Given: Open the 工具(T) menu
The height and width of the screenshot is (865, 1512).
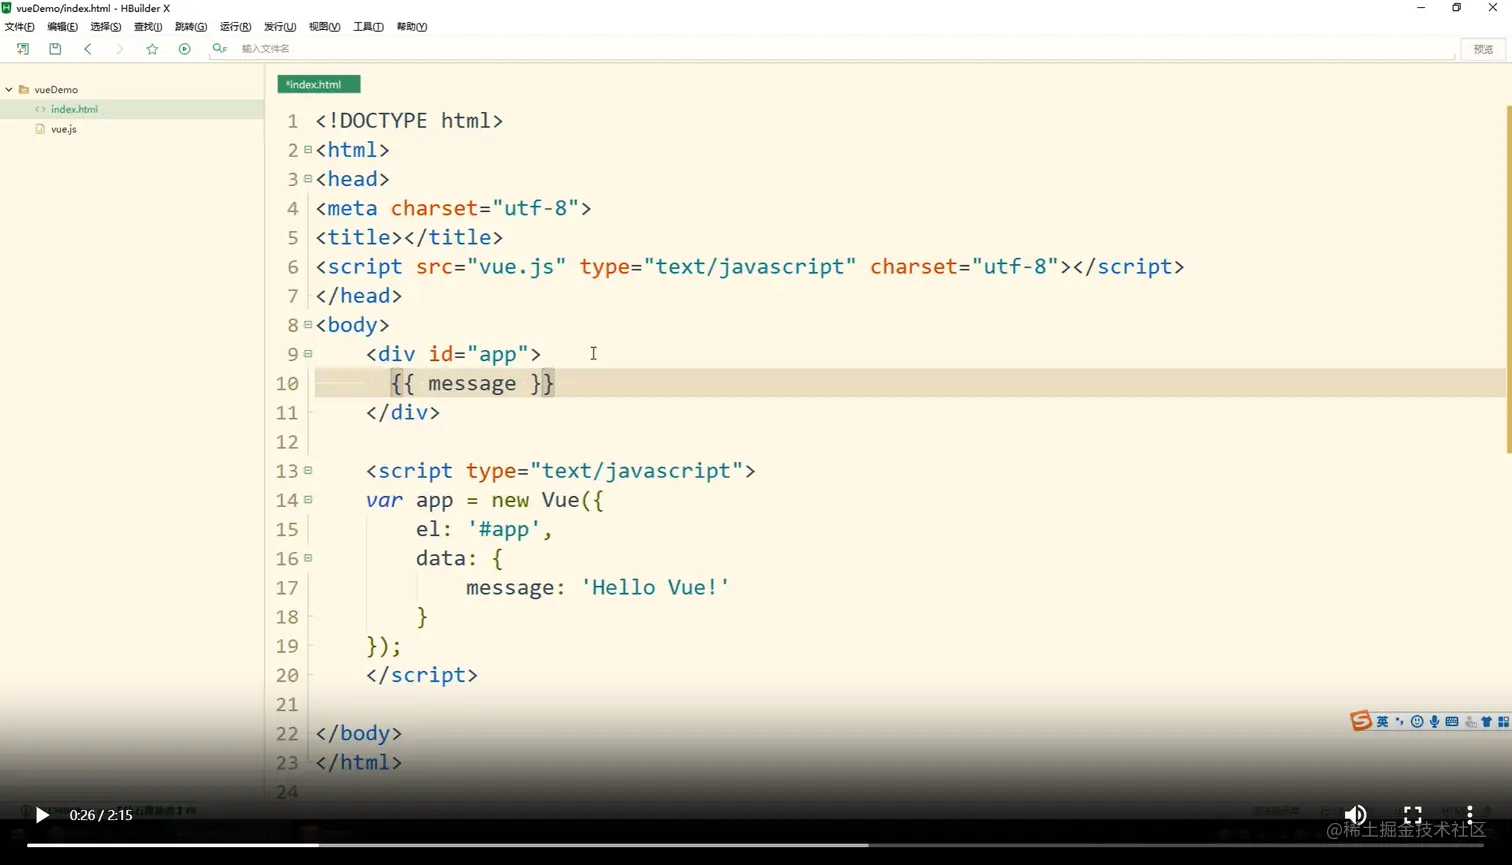Looking at the screenshot, I should point(368,27).
